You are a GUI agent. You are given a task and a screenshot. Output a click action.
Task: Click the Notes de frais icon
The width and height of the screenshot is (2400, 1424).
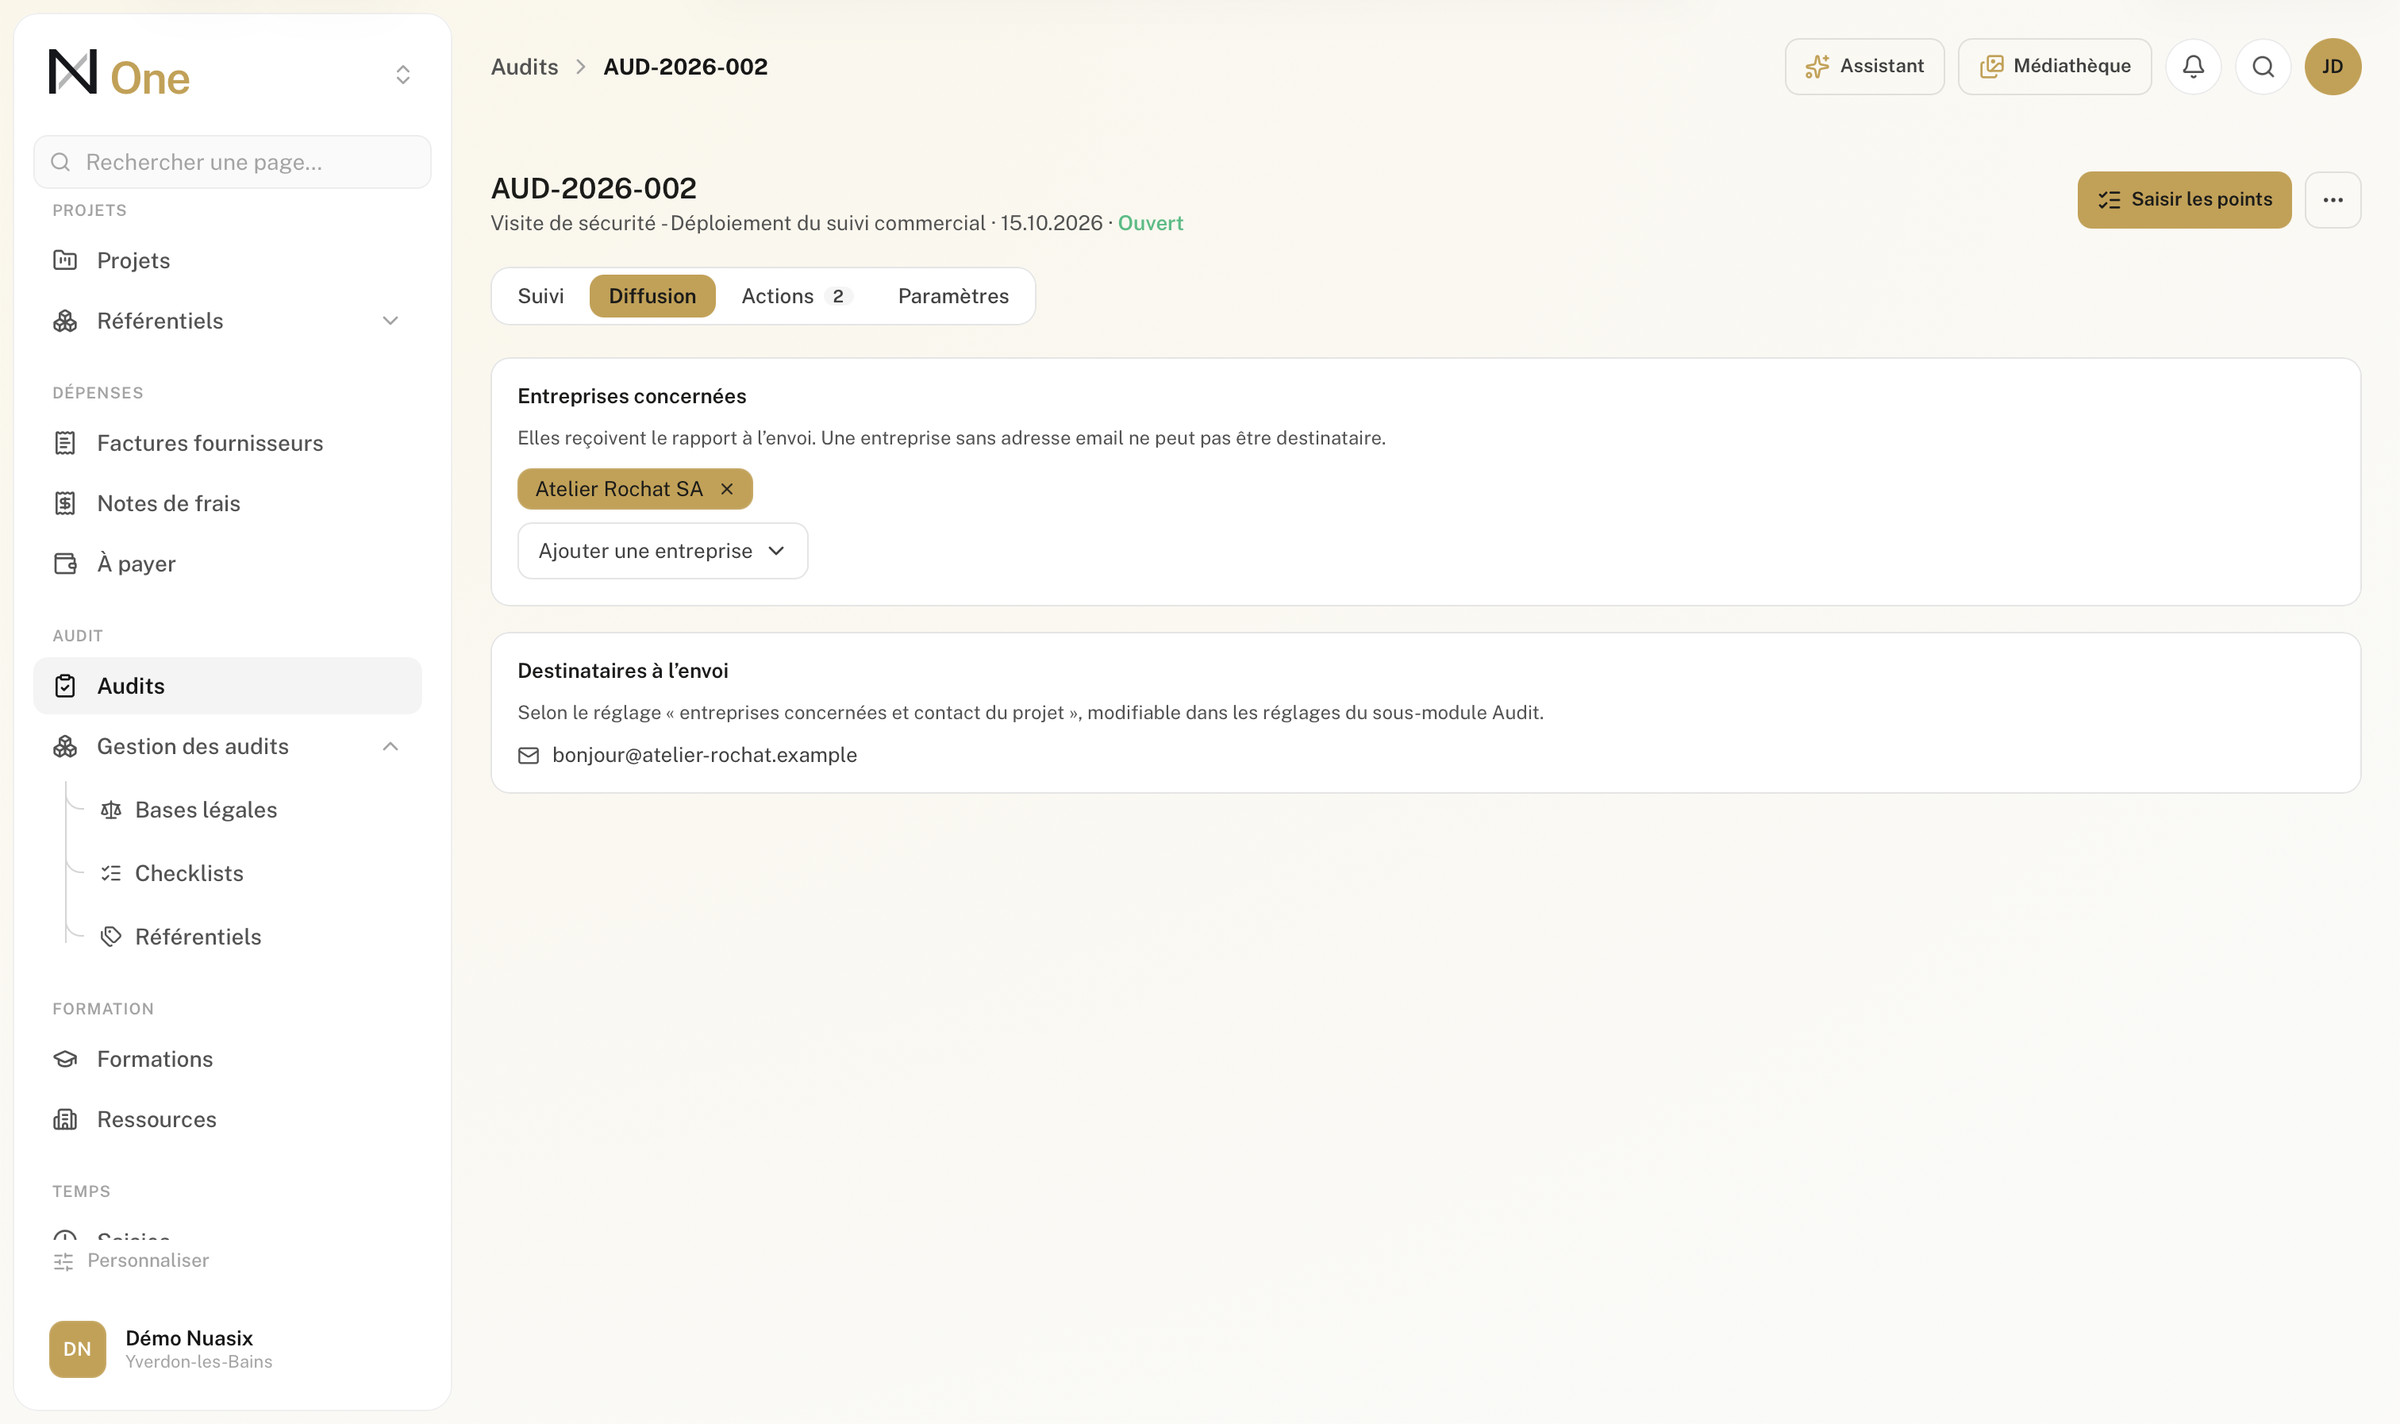65,503
